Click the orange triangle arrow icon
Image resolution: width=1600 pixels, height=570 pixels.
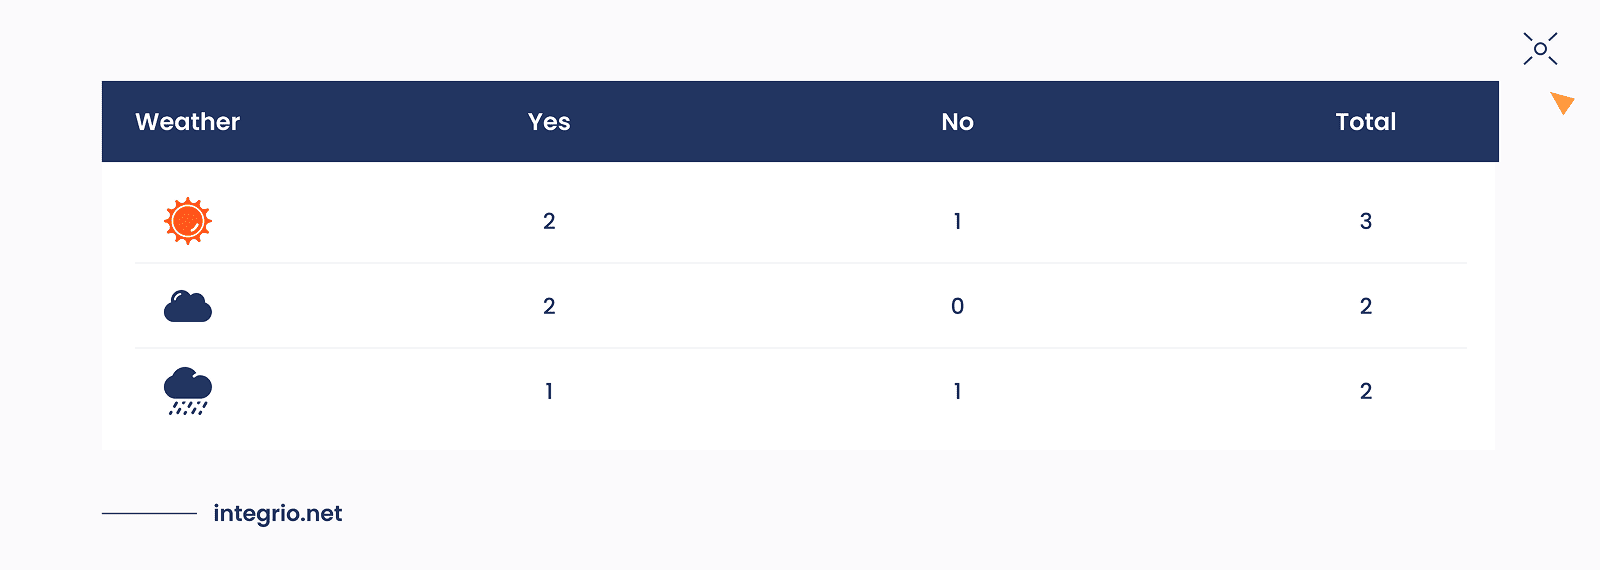click(x=1562, y=102)
